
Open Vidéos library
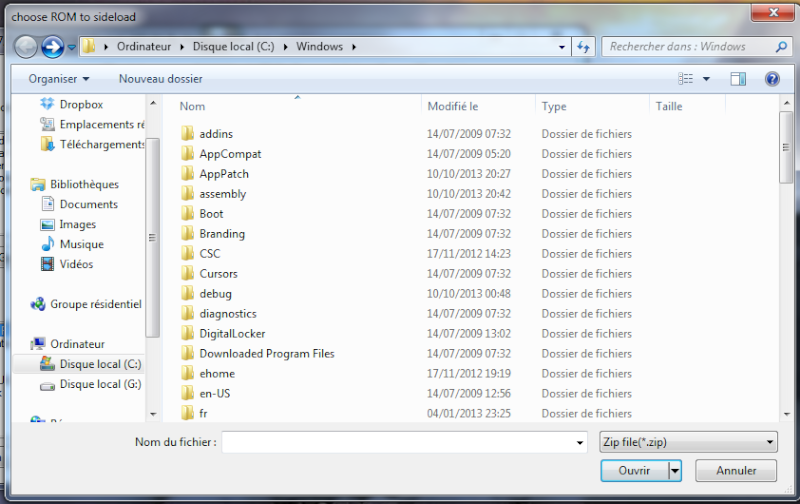point(67,264)
